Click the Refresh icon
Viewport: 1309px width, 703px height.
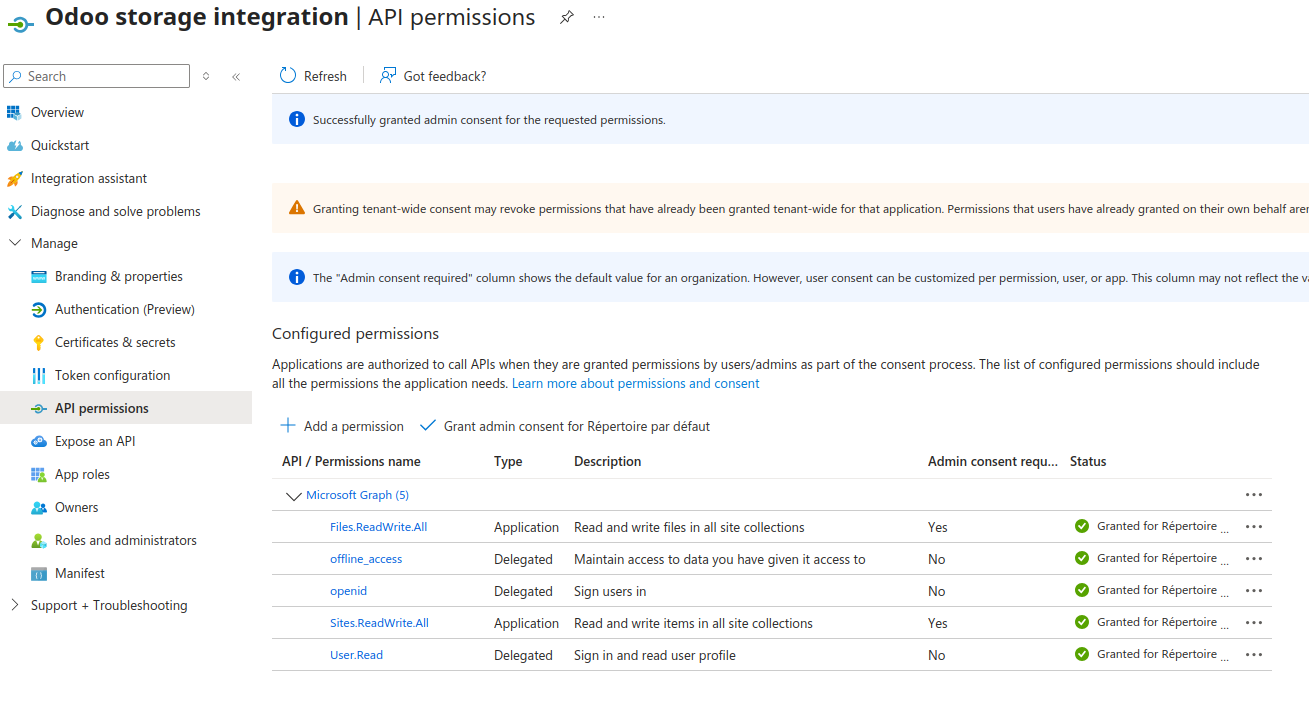click(288, 75)
